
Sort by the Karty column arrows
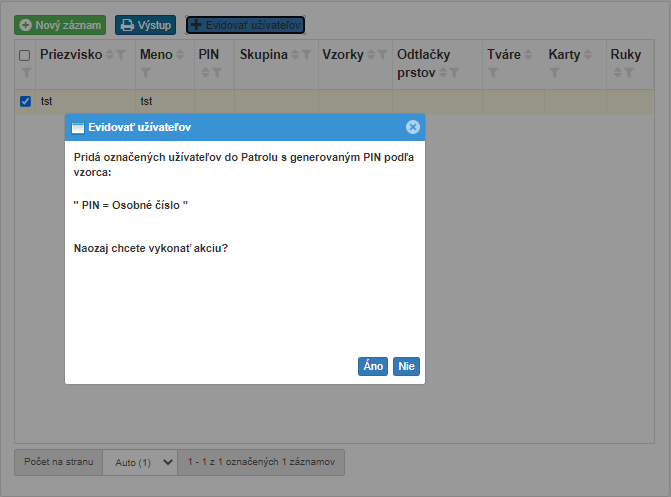588,54
